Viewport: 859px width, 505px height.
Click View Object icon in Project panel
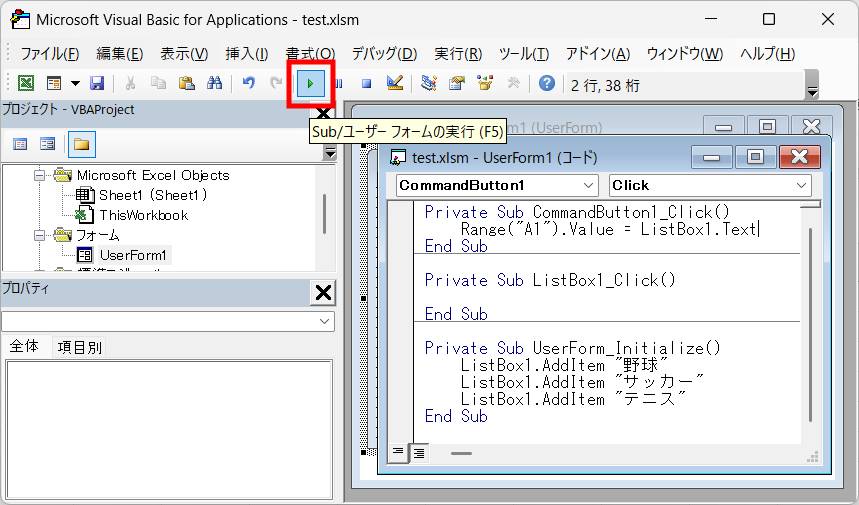click(x=48, y=144)
